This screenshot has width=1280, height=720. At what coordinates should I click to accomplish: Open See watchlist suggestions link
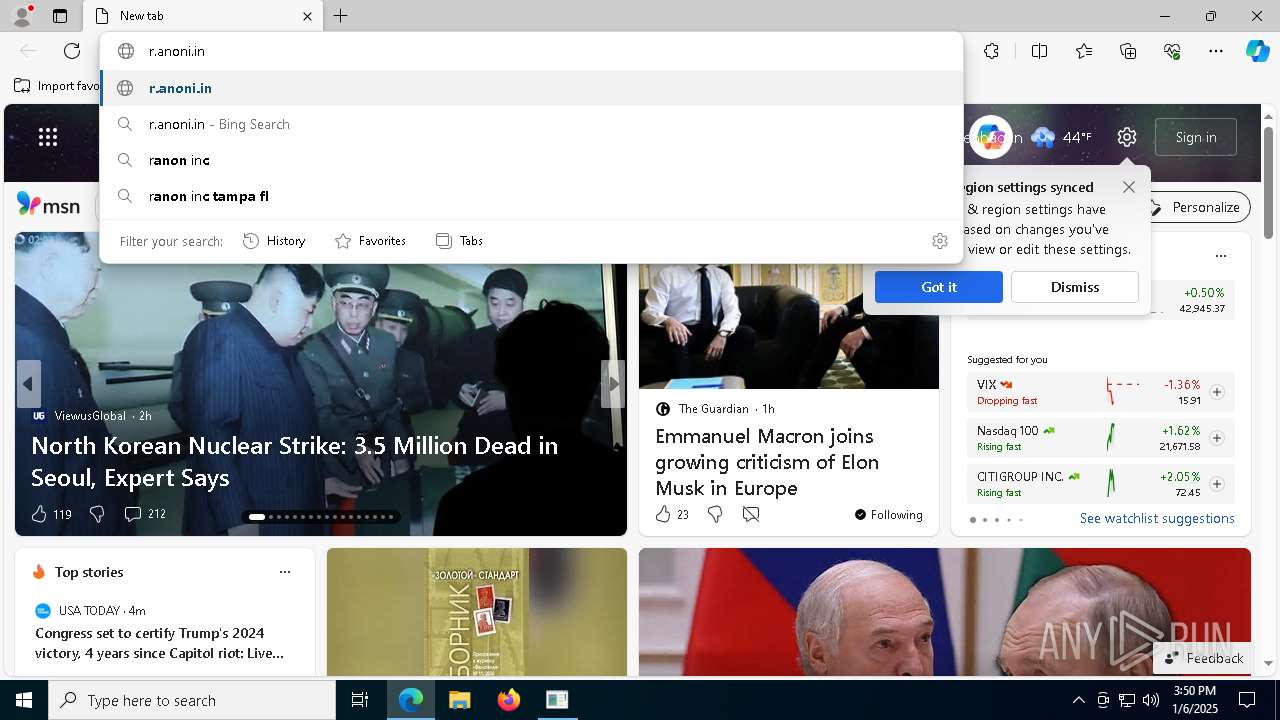(1157, 518)
